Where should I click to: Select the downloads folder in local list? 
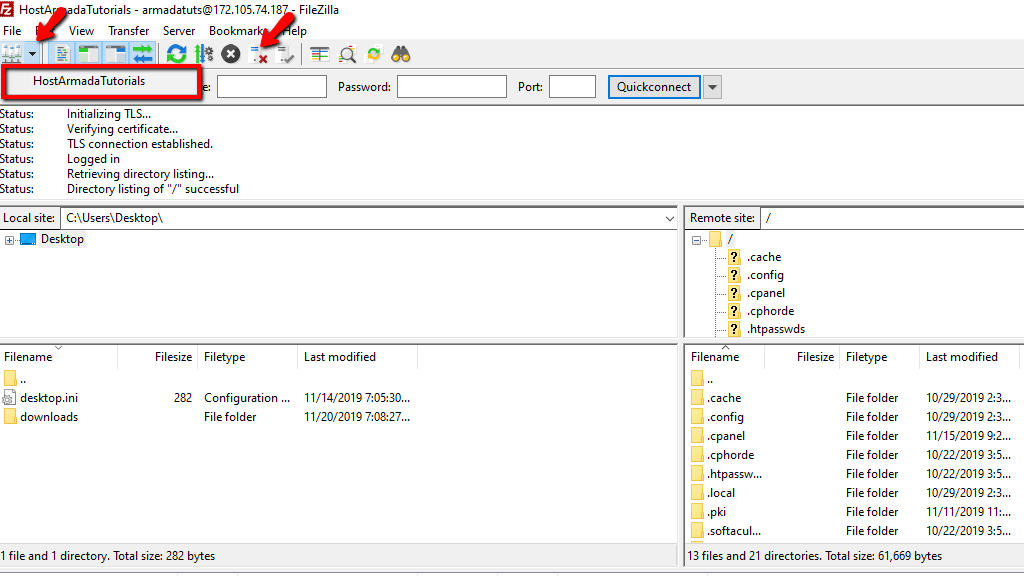coord(49,417)
